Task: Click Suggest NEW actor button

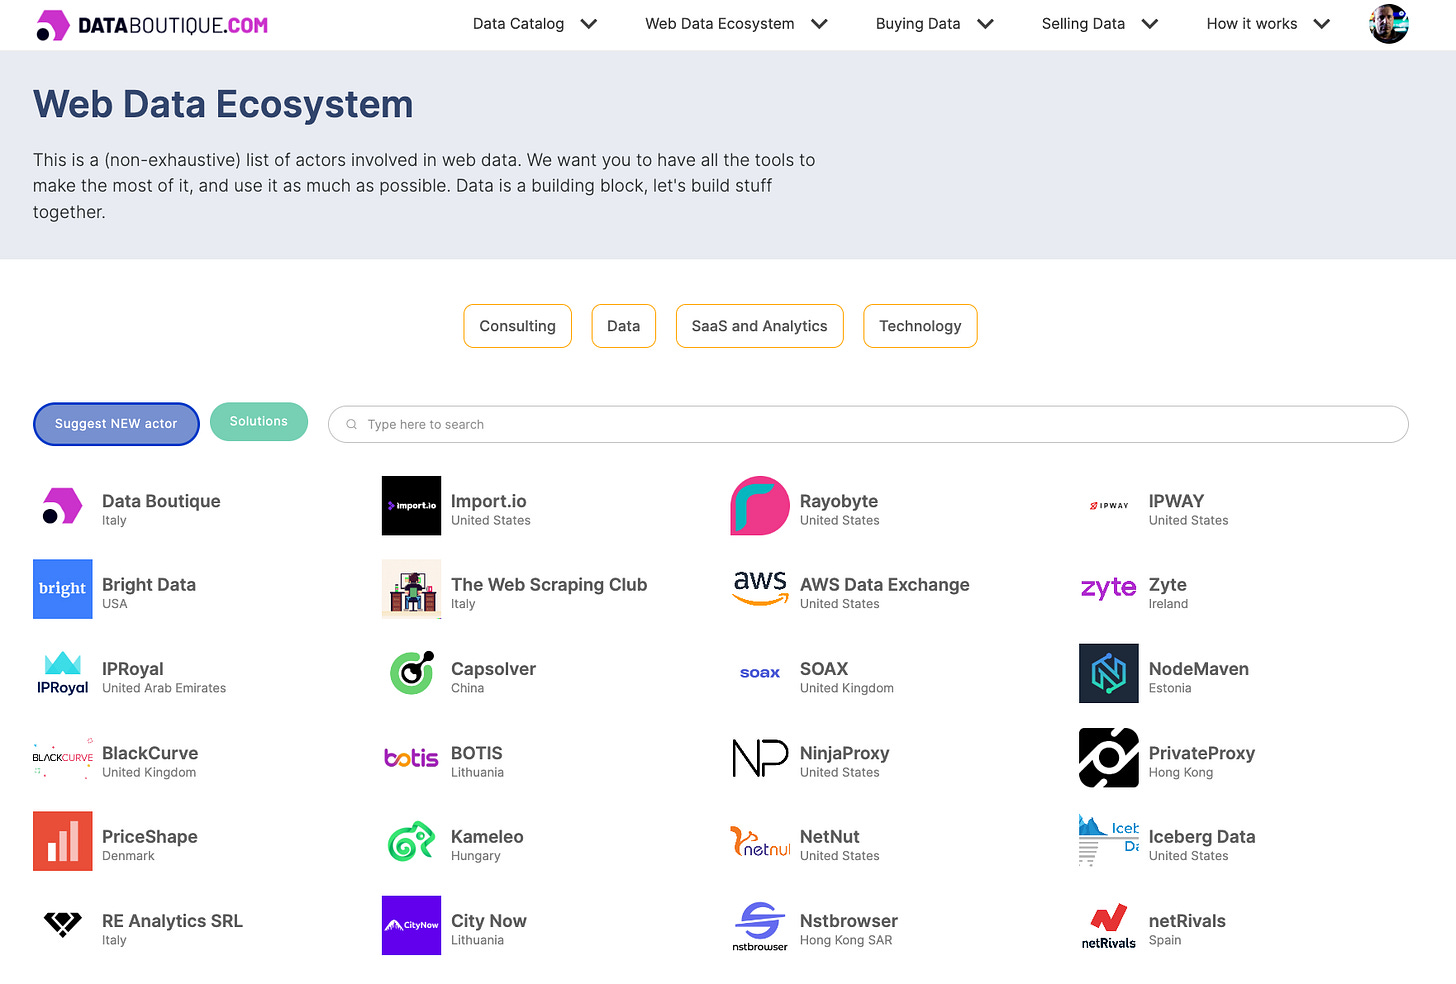Action: 116,424
